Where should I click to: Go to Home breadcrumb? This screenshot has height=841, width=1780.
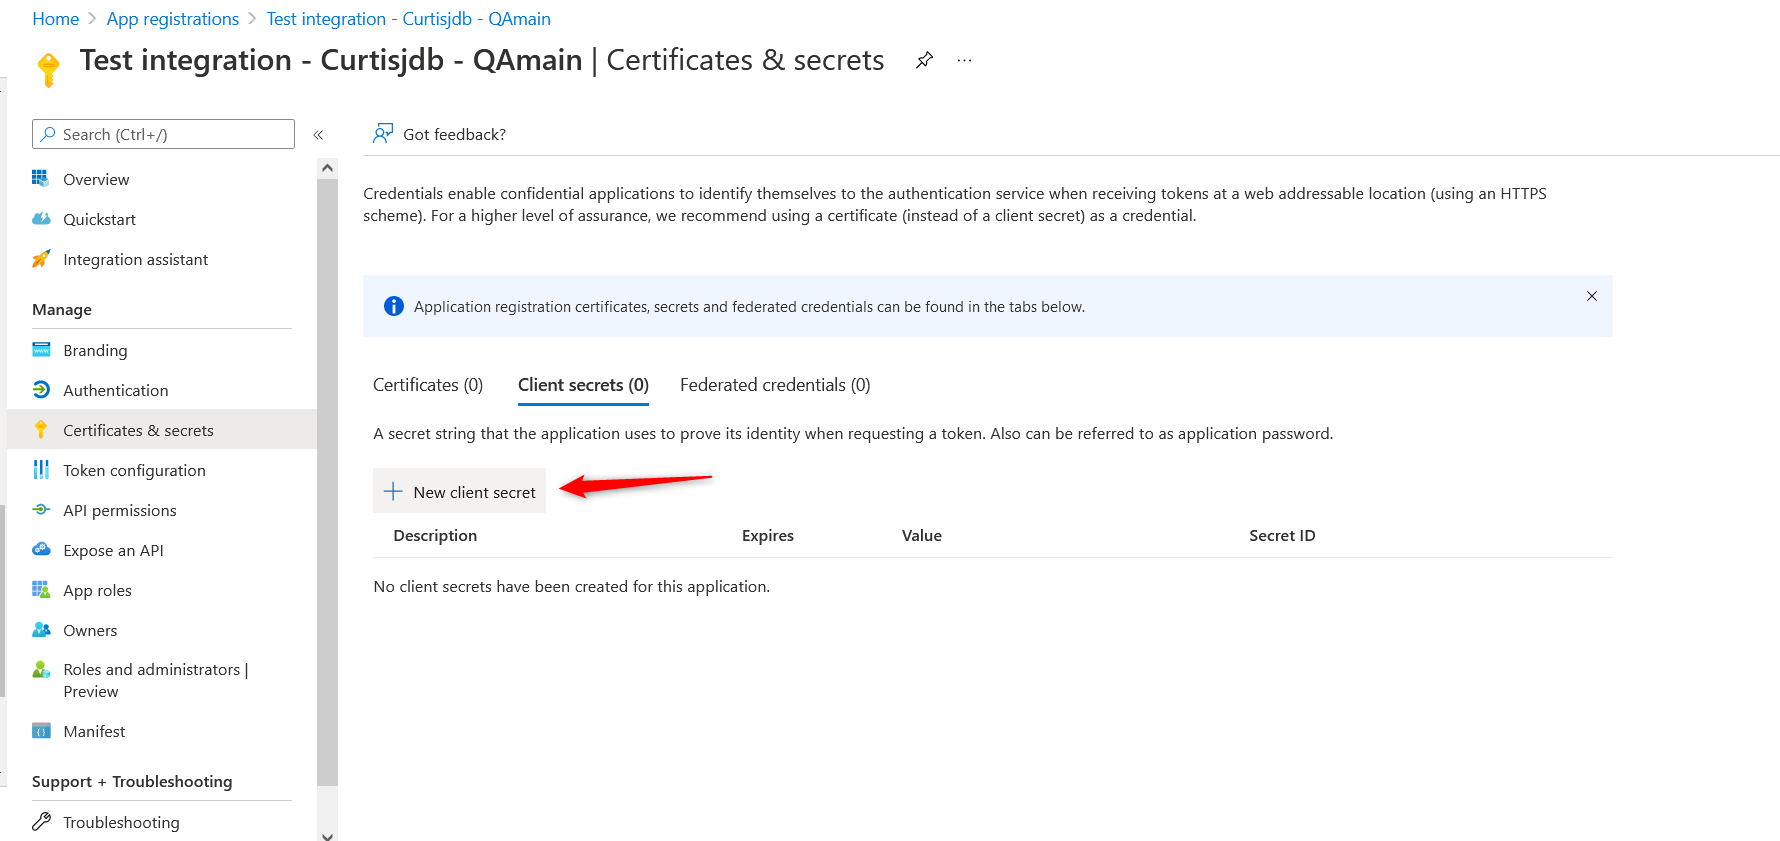pos(55,19)
